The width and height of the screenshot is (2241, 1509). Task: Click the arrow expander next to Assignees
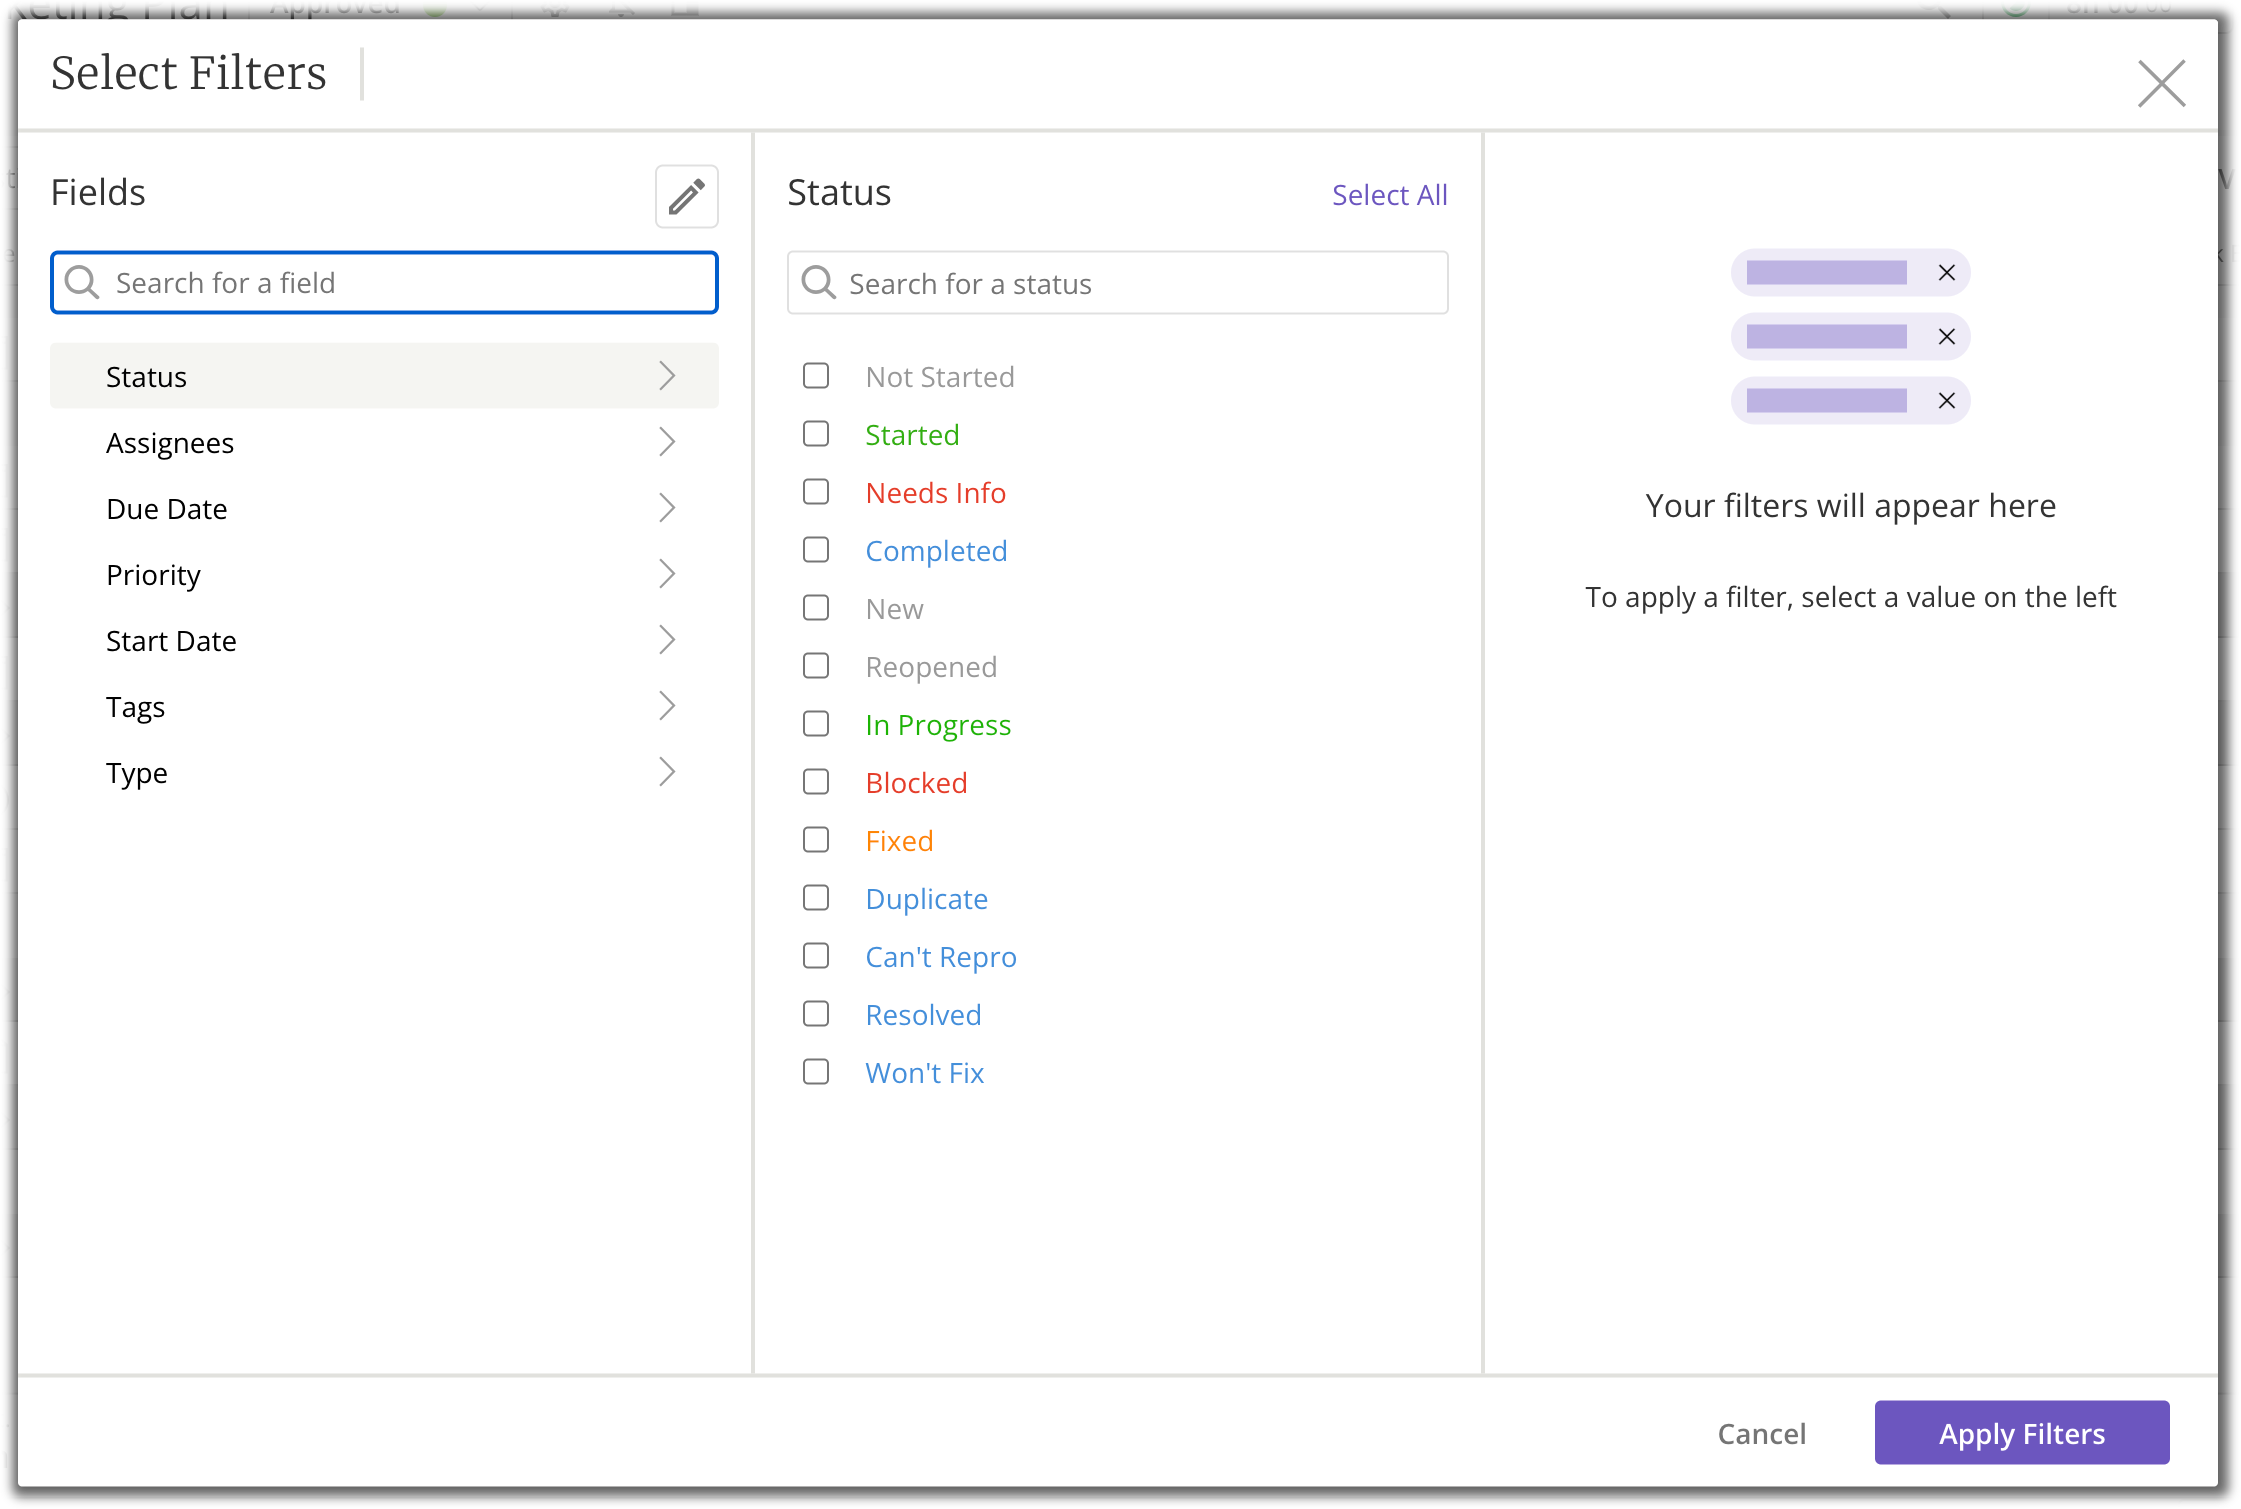click(670, 443)
